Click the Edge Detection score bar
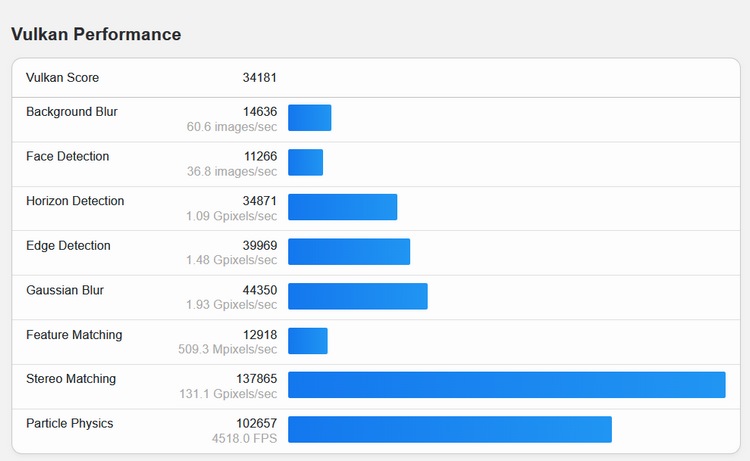Screen dimensions: 750x461 pos(349,252)
